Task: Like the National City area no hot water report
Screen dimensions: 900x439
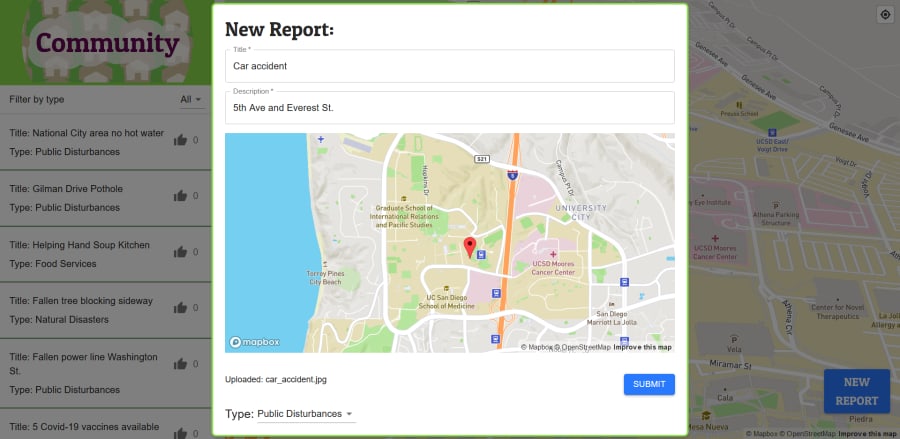Action: coord(180,140)
